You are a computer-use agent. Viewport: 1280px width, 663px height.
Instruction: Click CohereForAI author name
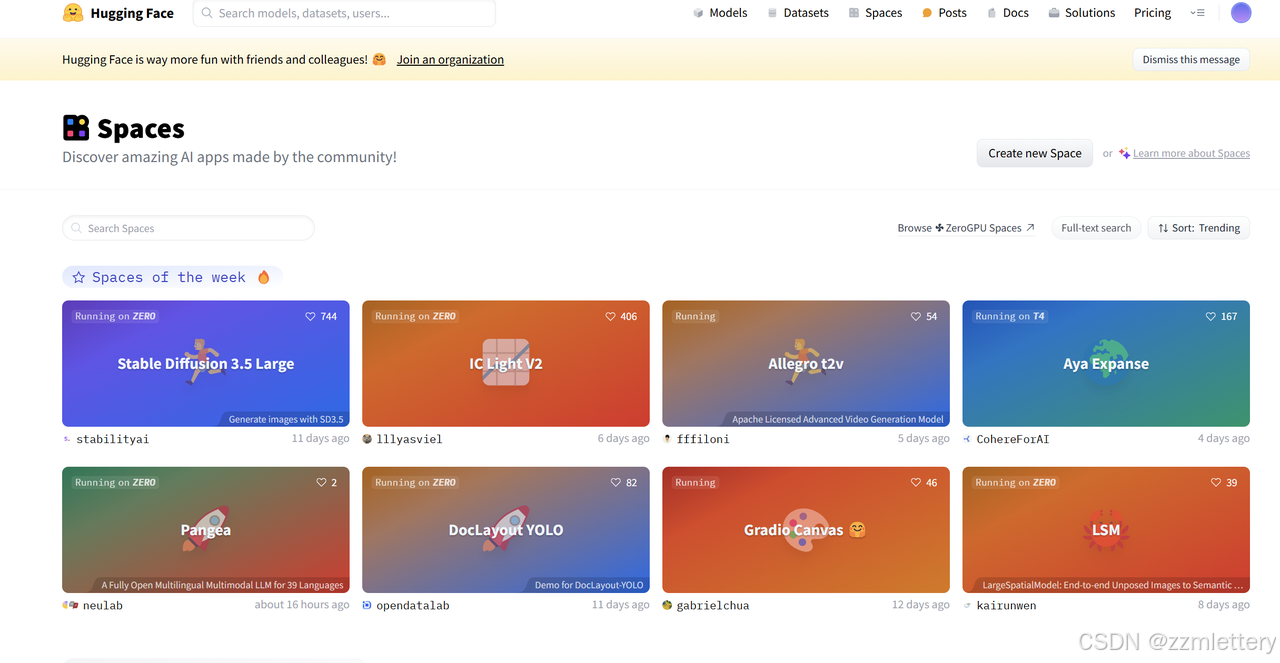1013,439
